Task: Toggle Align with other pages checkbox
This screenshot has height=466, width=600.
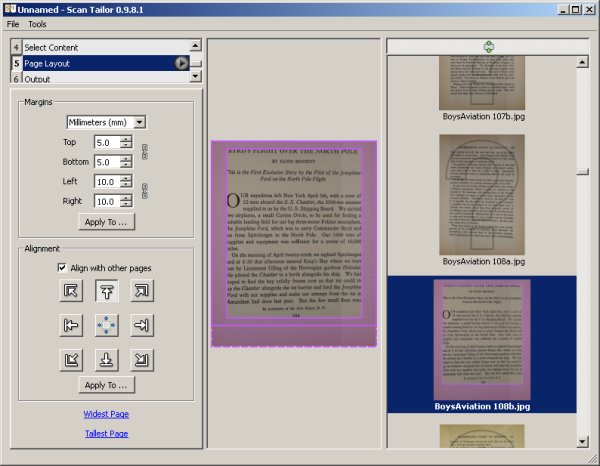Action: (62, 267)
